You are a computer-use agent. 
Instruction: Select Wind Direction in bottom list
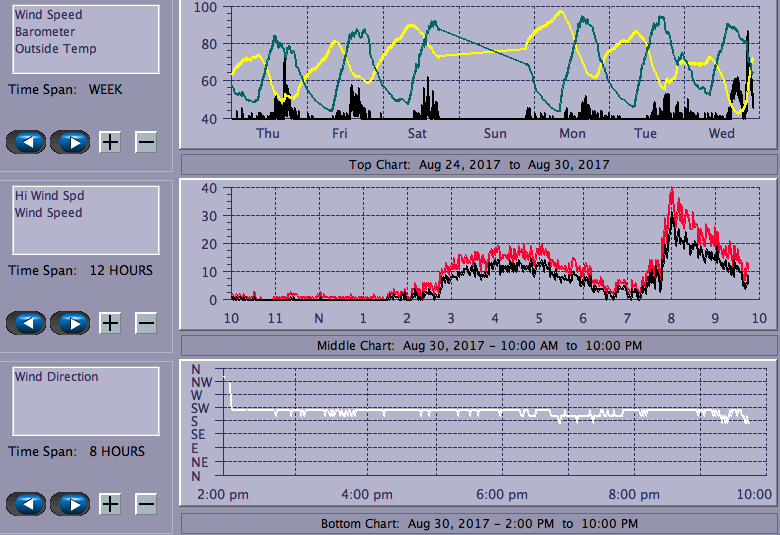coord(56,377)
